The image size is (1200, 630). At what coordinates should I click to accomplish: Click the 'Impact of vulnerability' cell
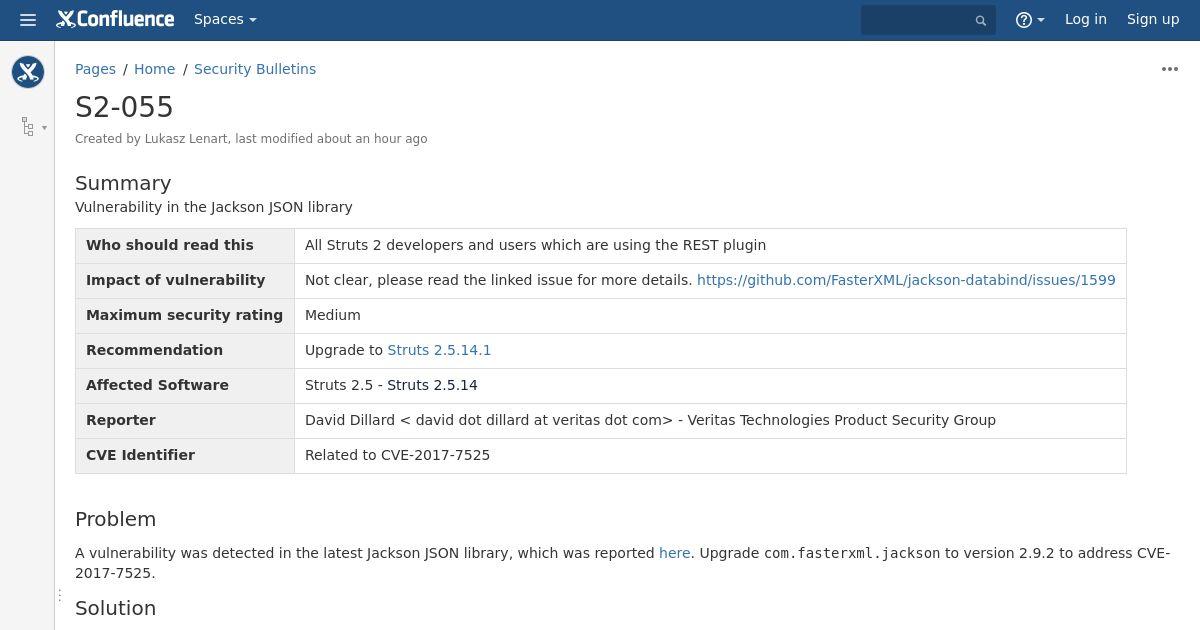tap(185, 281)
